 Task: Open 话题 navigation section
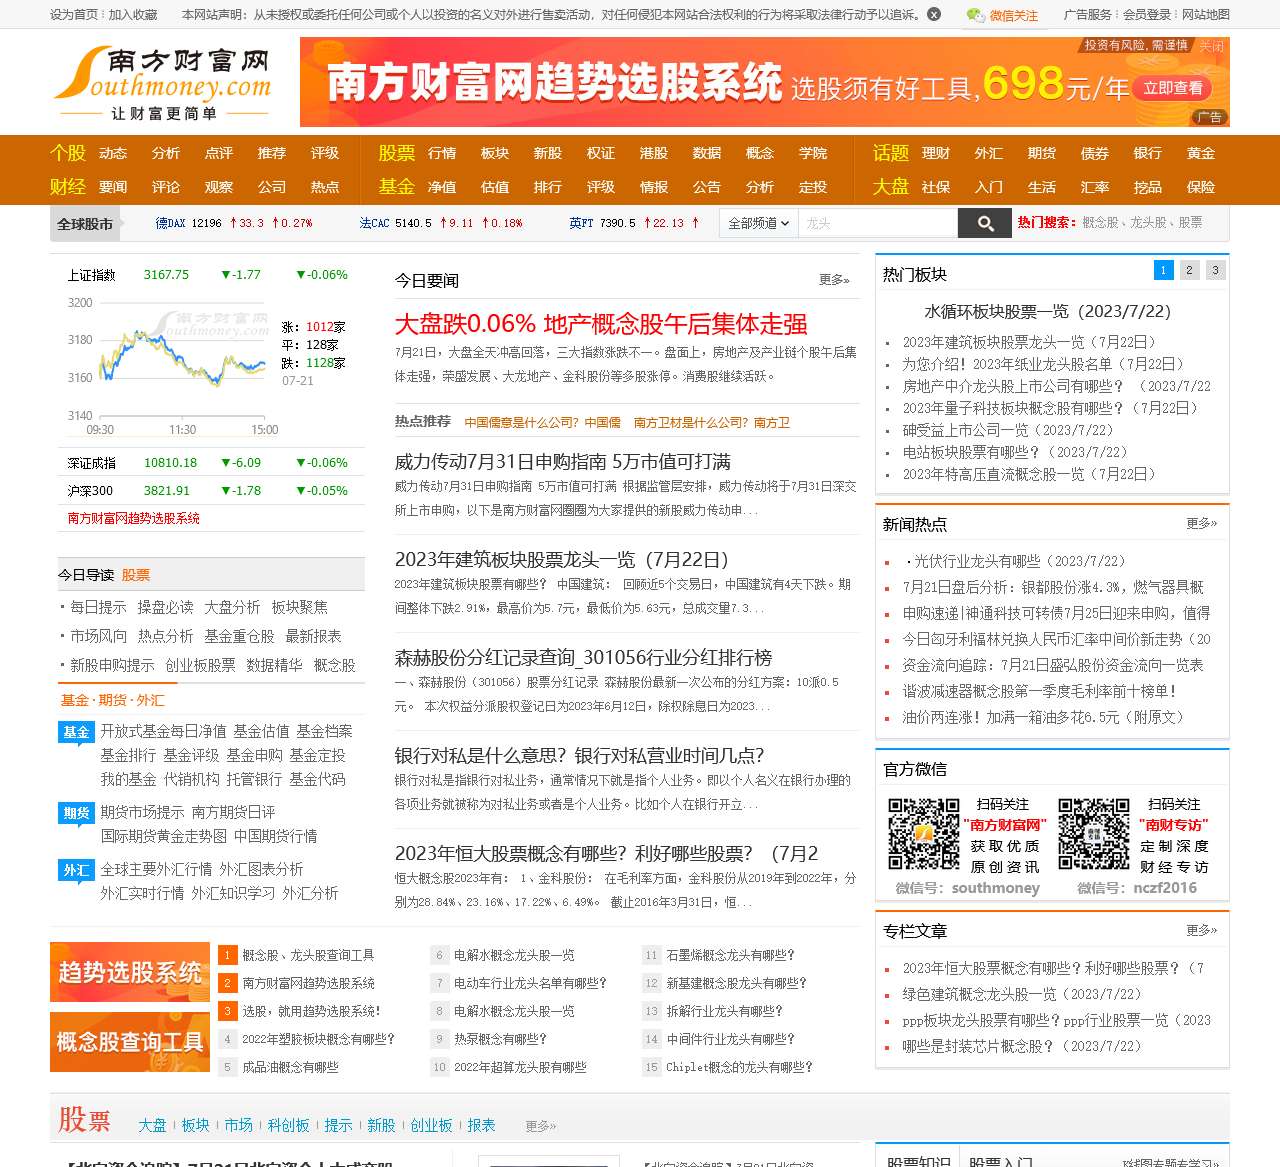[890, 153]
